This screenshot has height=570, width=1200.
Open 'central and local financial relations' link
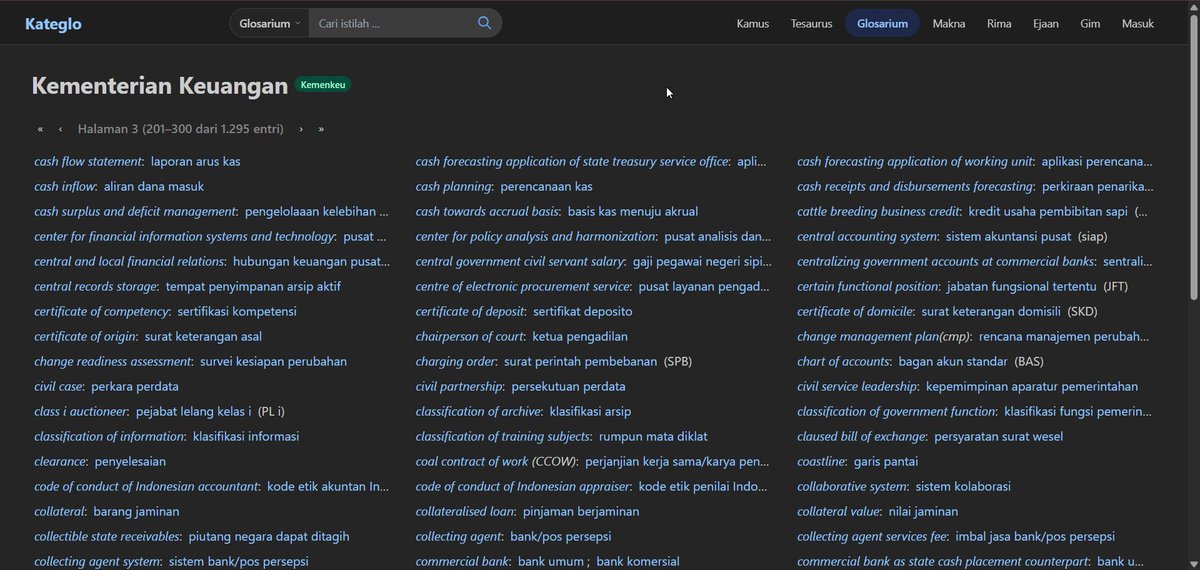pos(129,261)
